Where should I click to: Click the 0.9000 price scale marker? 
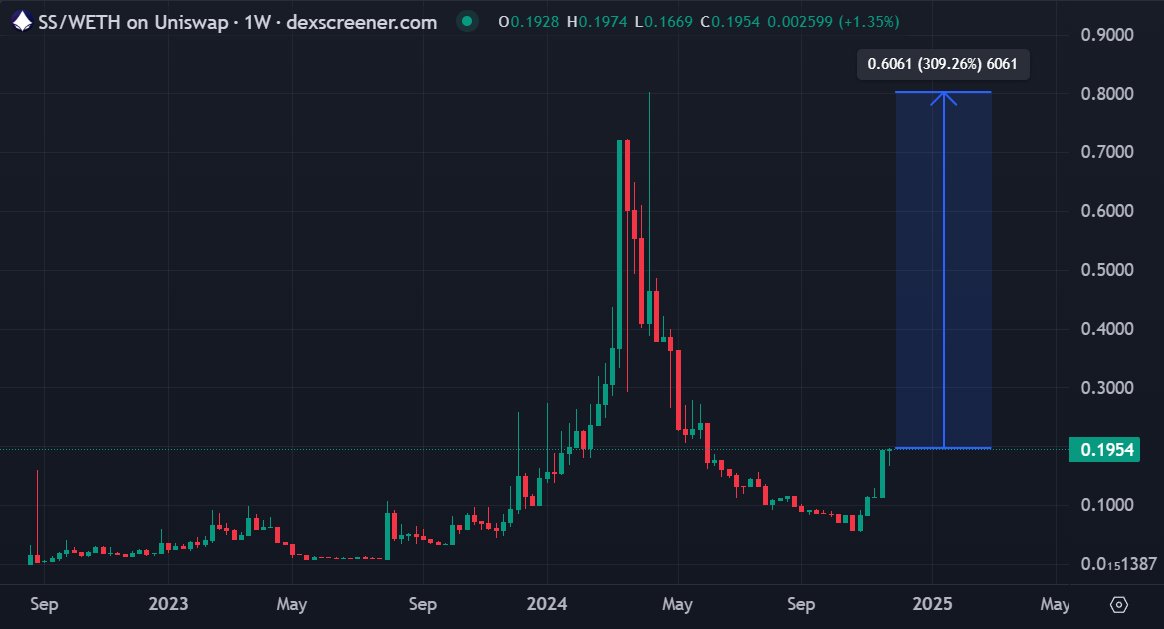tap(1110, 33)
